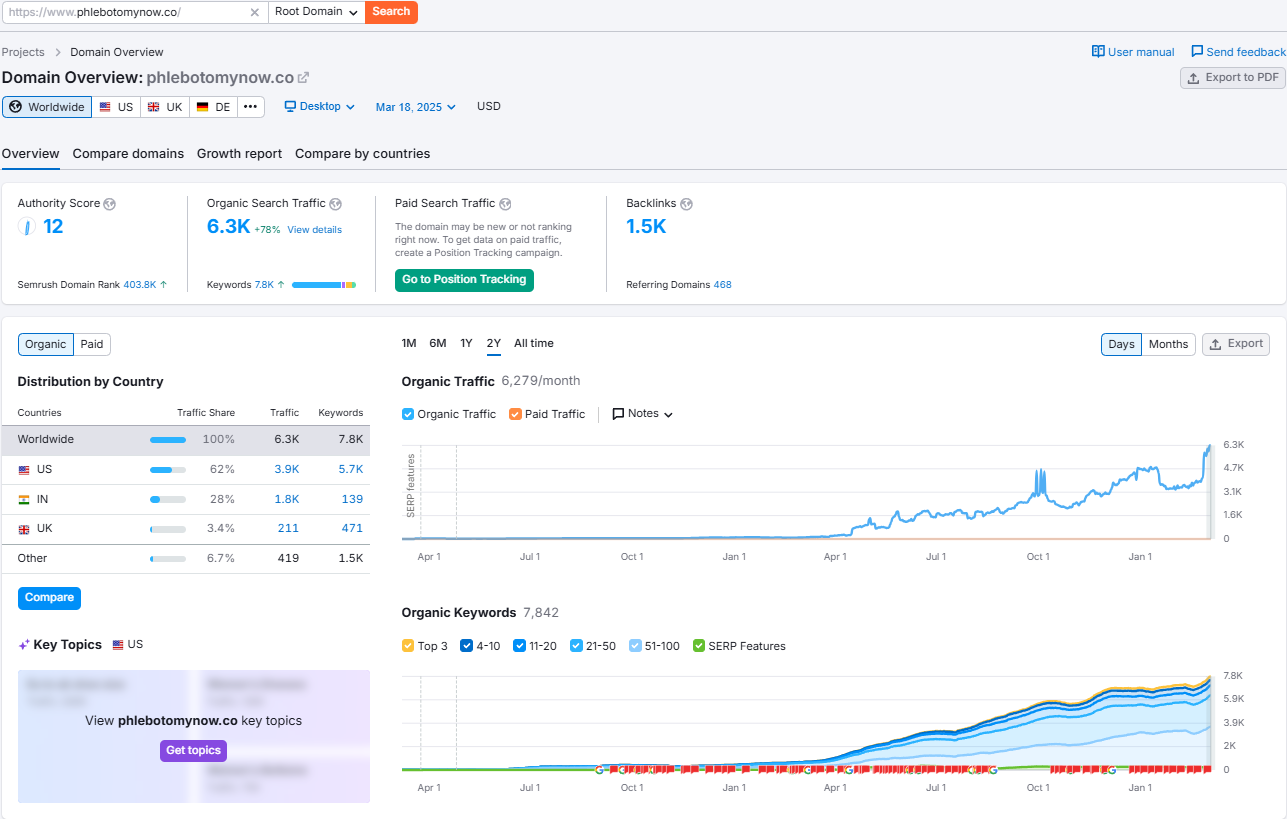The image size is (1287, 819).
Task: Click the keywords distribution color bar
Action: [324, 285]
